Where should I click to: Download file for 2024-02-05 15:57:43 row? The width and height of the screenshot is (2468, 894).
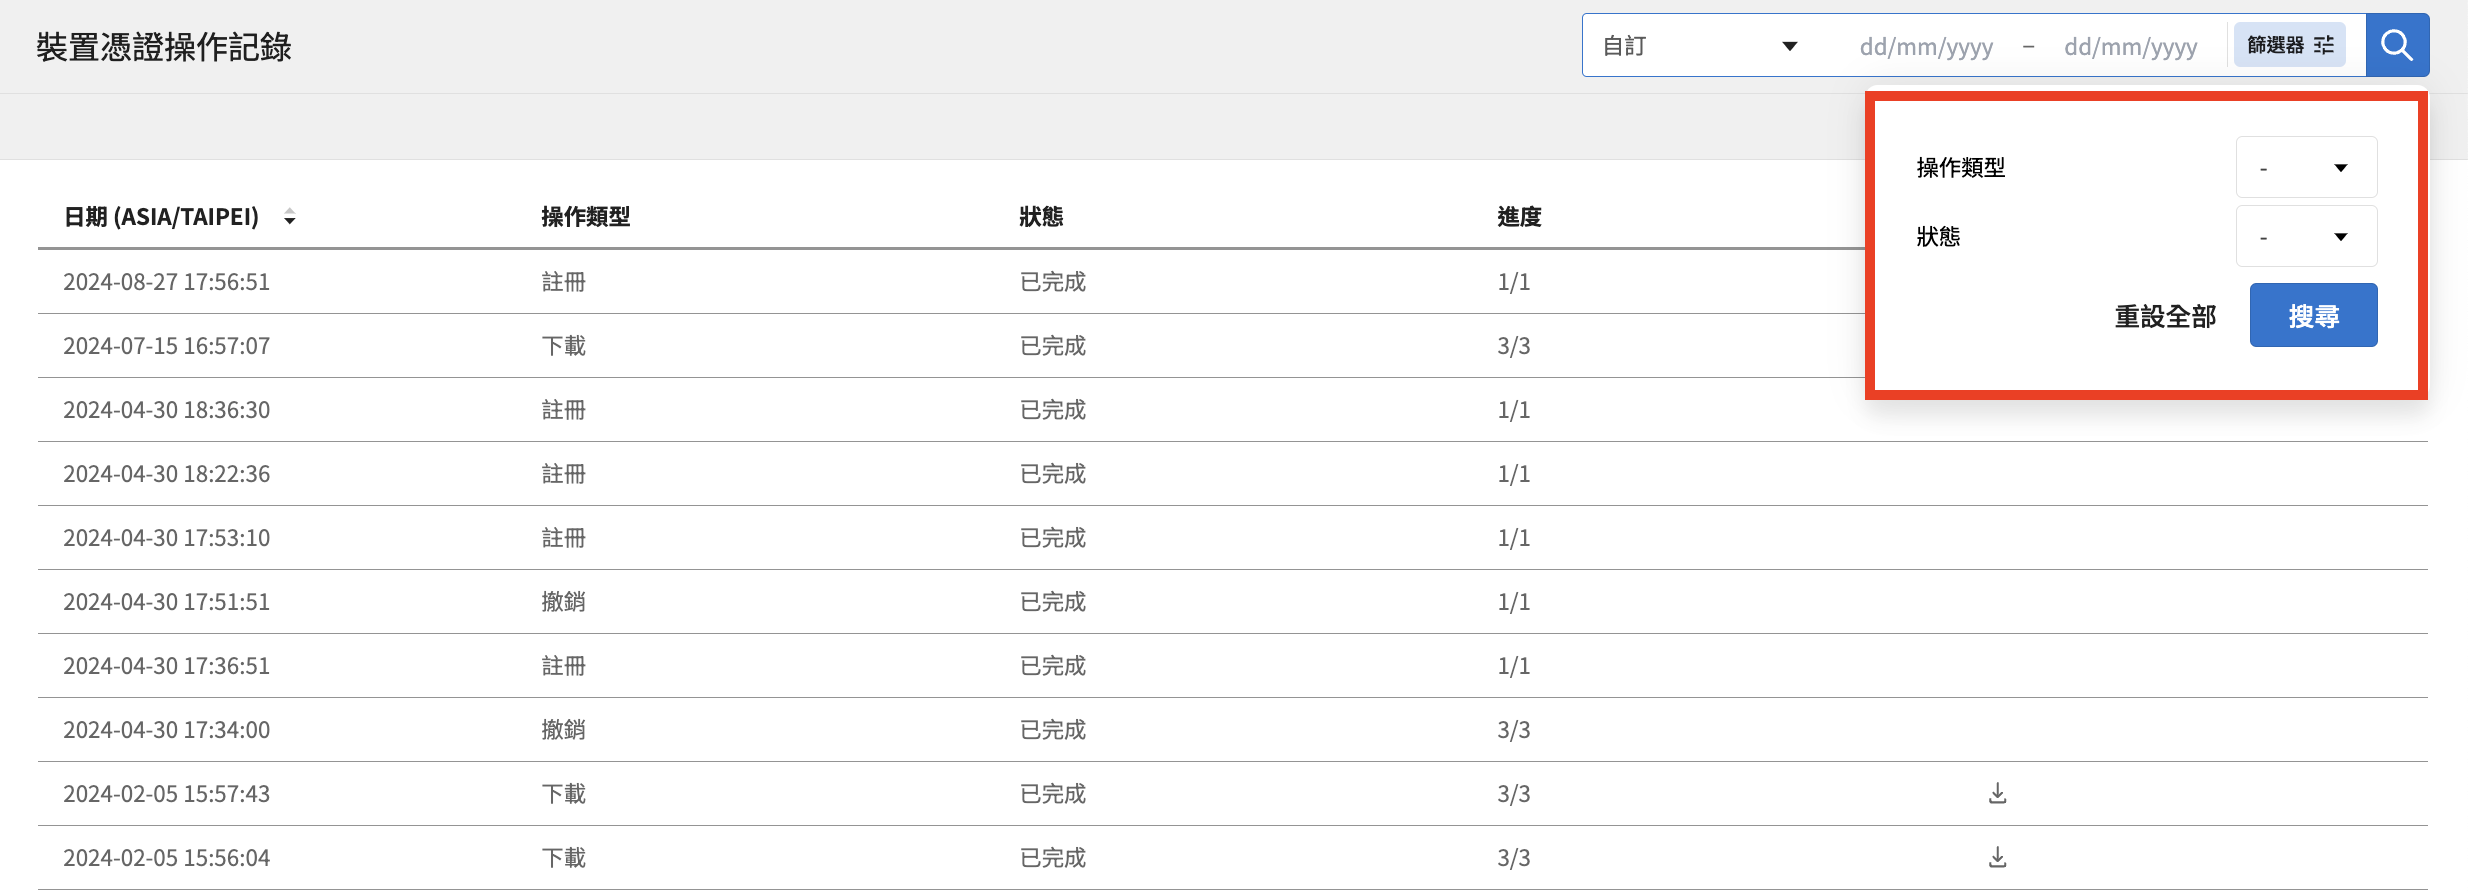(x=1997, y=793)
